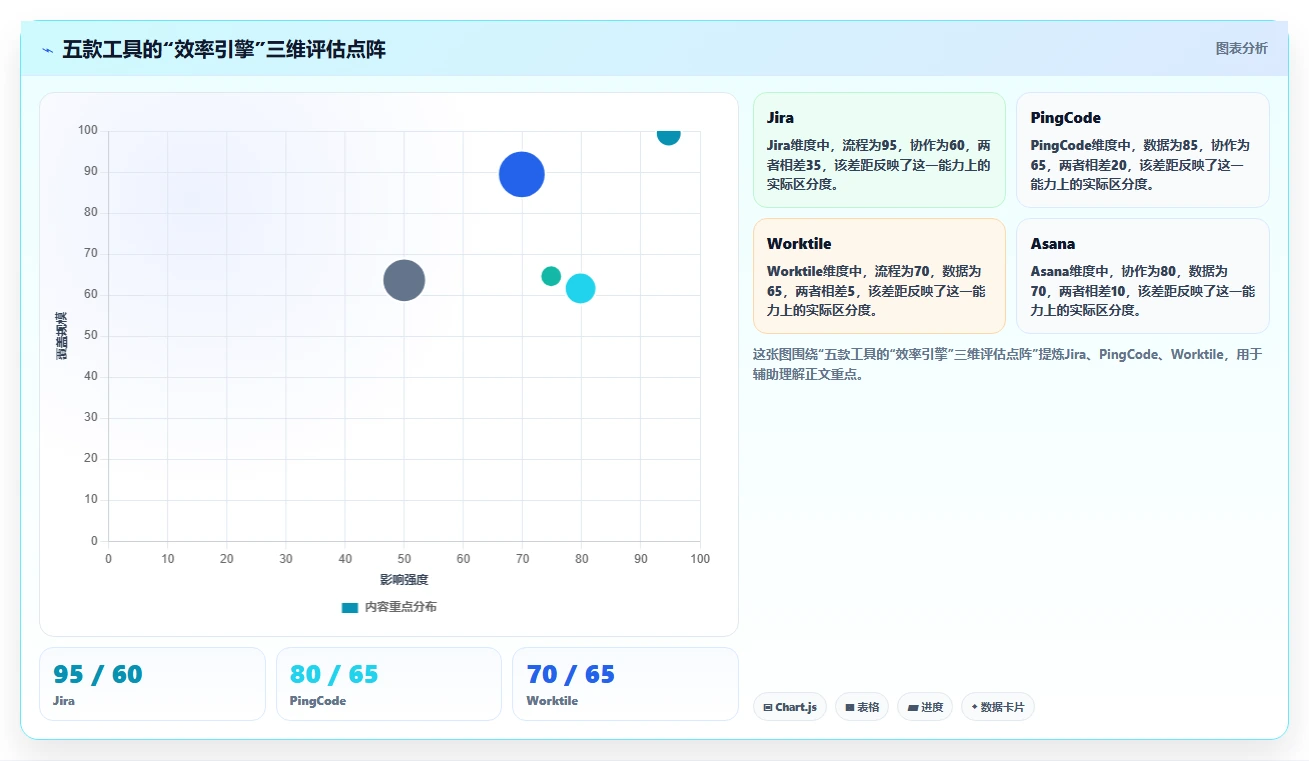Toggle the 内容重点分布 legend swatch

349,607
